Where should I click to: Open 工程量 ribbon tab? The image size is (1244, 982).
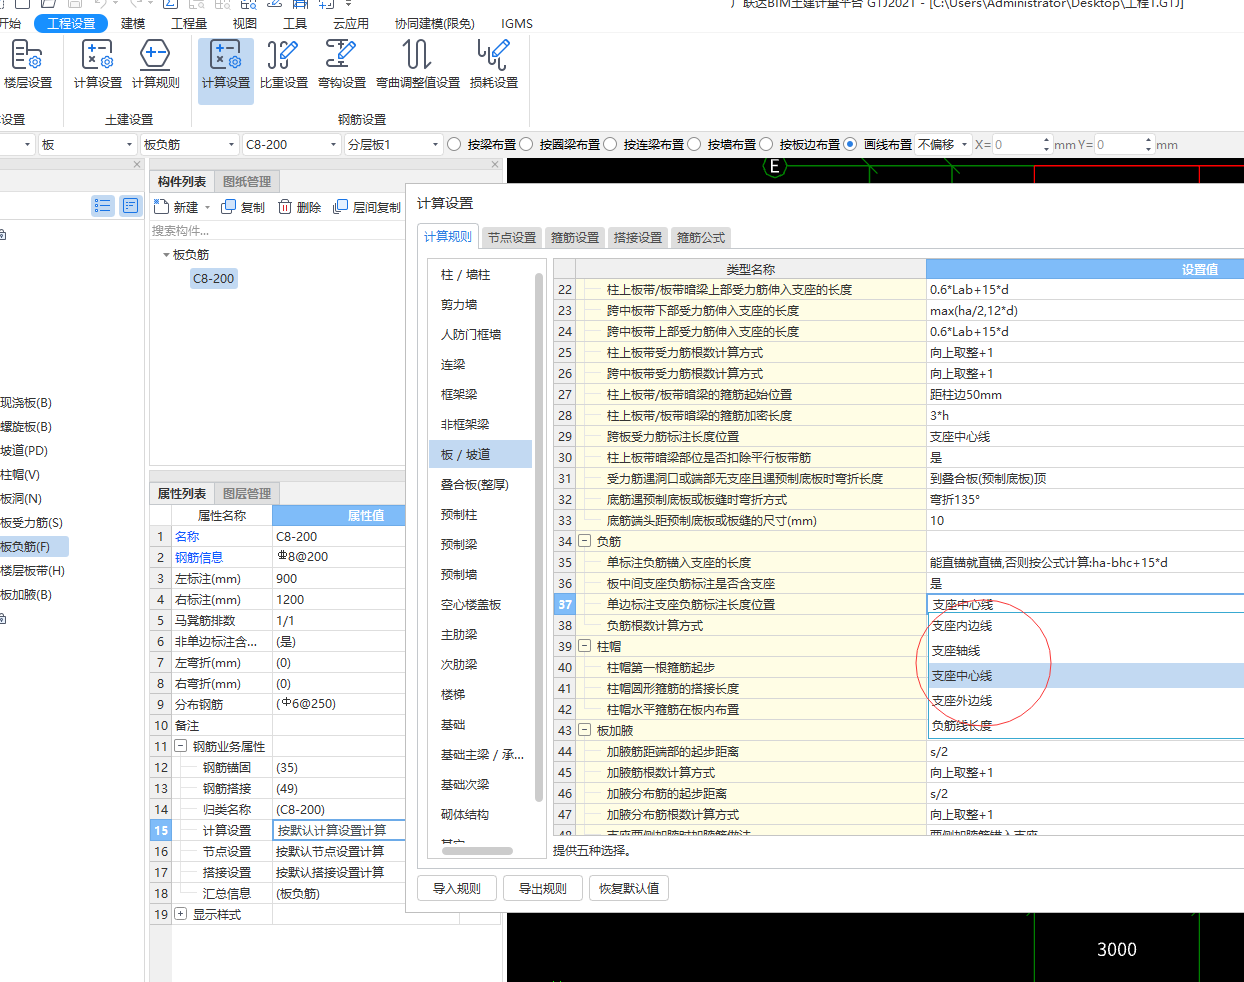click(x=189, y=23)
